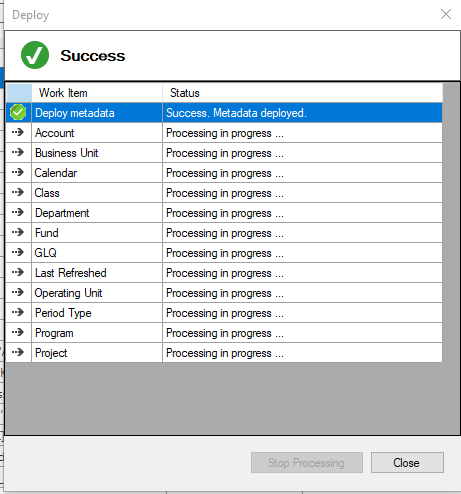Click the arrow icon beside Calendar row

pos(18,172)
